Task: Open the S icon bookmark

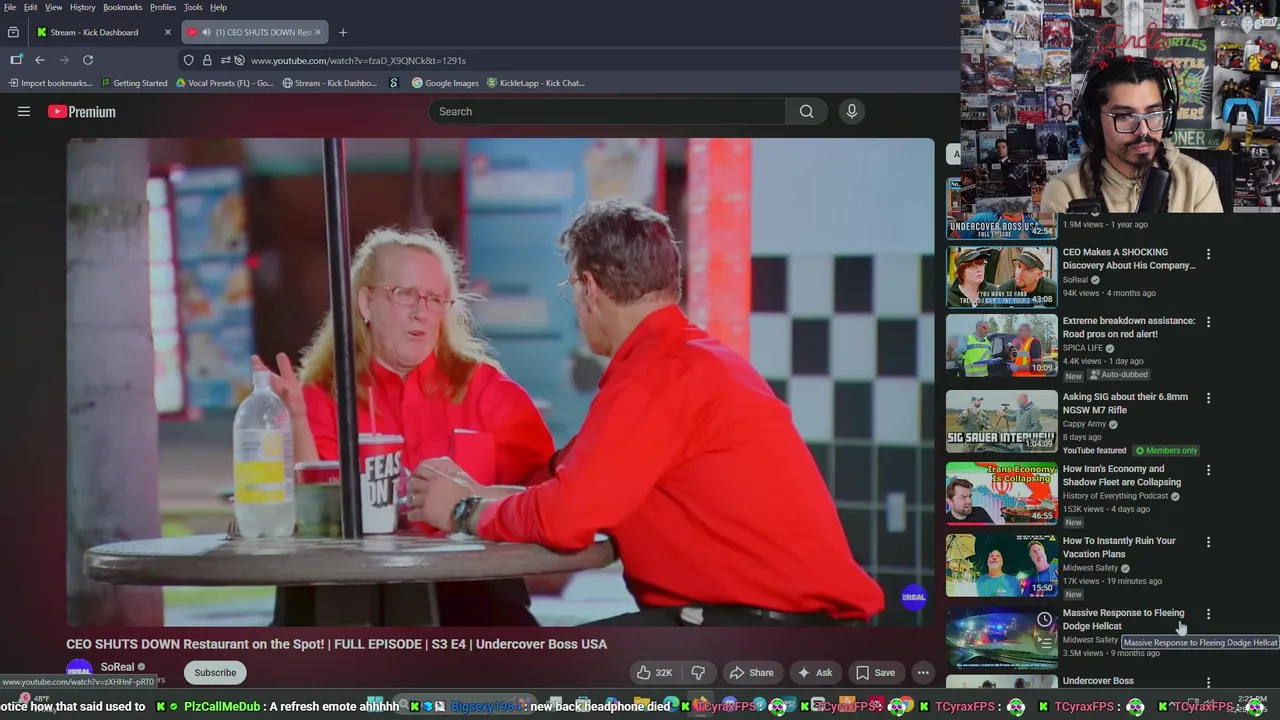Action: 394,83
